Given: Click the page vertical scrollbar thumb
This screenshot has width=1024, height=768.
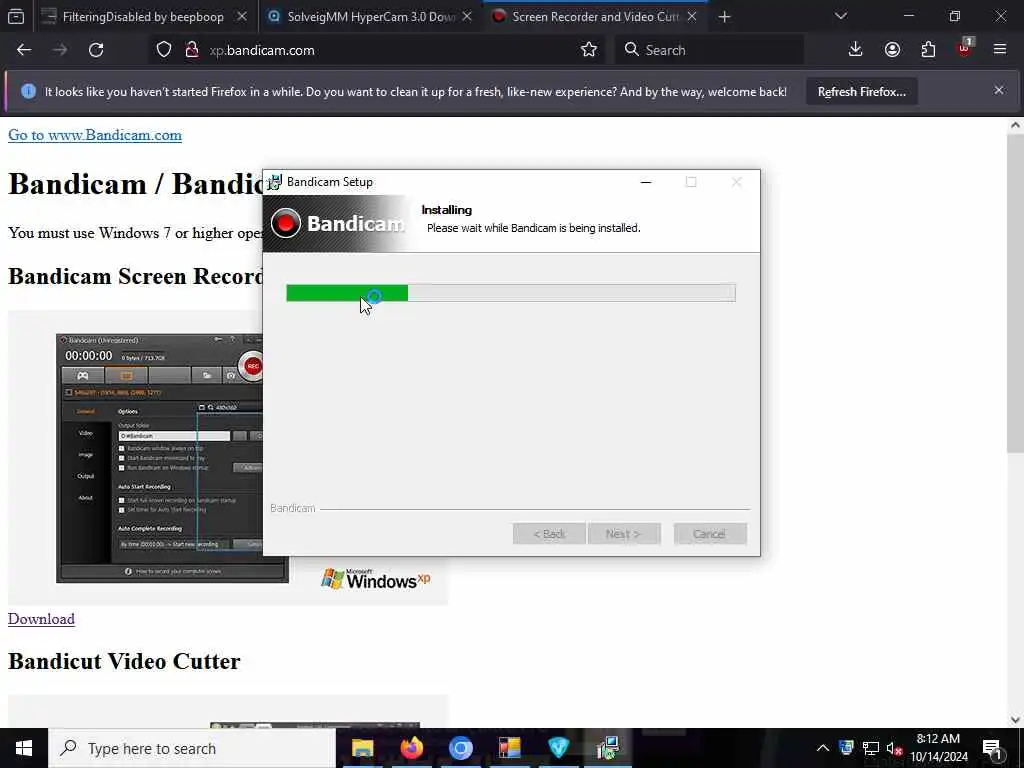Looking at the screenshot, I should pos(1015,293).
